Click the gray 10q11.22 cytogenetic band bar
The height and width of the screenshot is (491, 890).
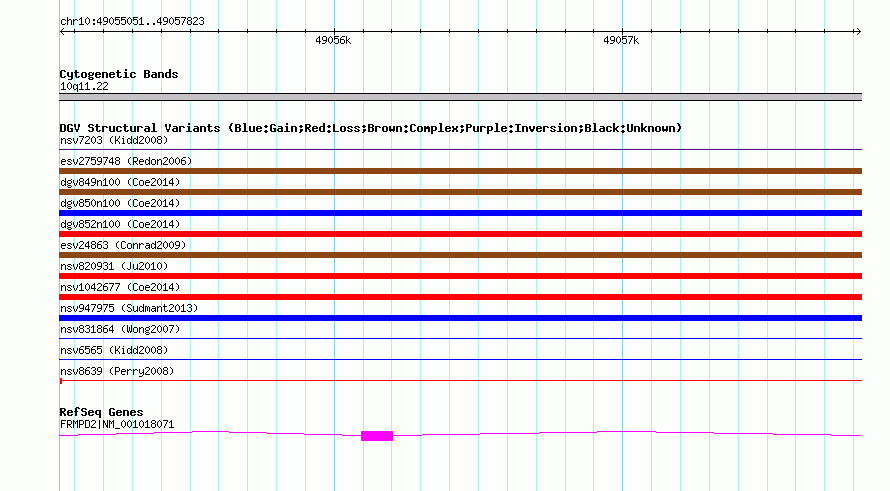(x=460, y=97)
